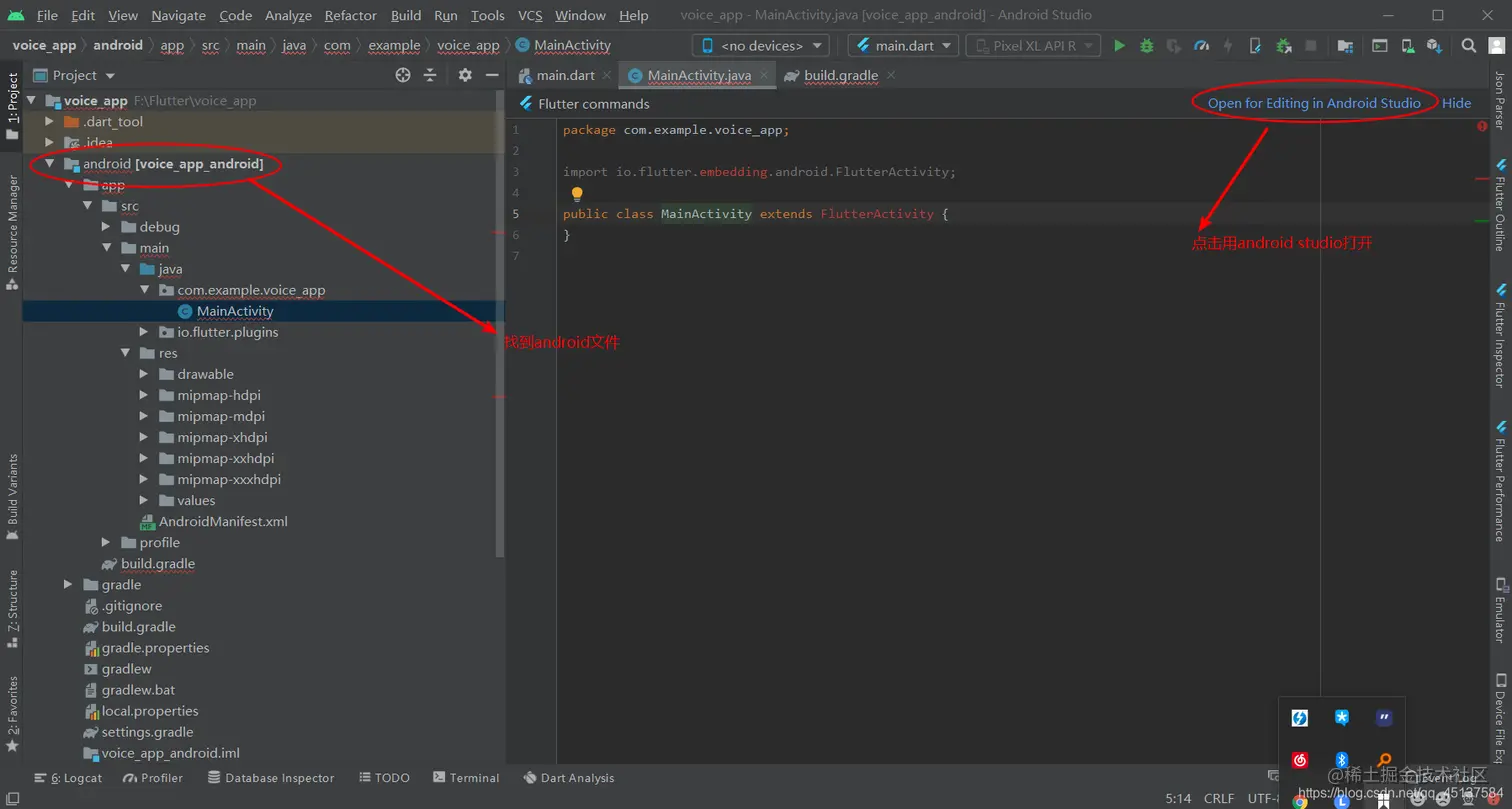Open Terminal tool window button
The width and height of the screenshot is (1512, 809).
[466, 778]
